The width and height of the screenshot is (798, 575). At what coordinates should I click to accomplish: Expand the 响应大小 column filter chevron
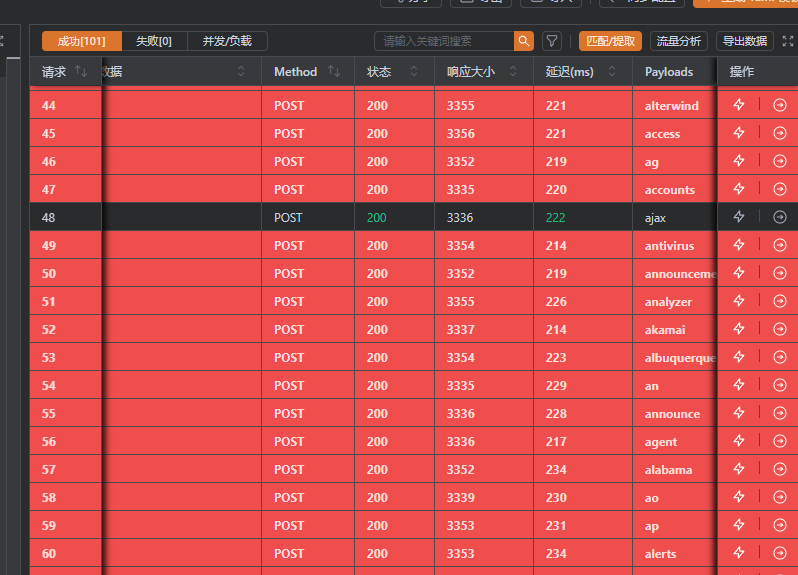click(513, 72)
